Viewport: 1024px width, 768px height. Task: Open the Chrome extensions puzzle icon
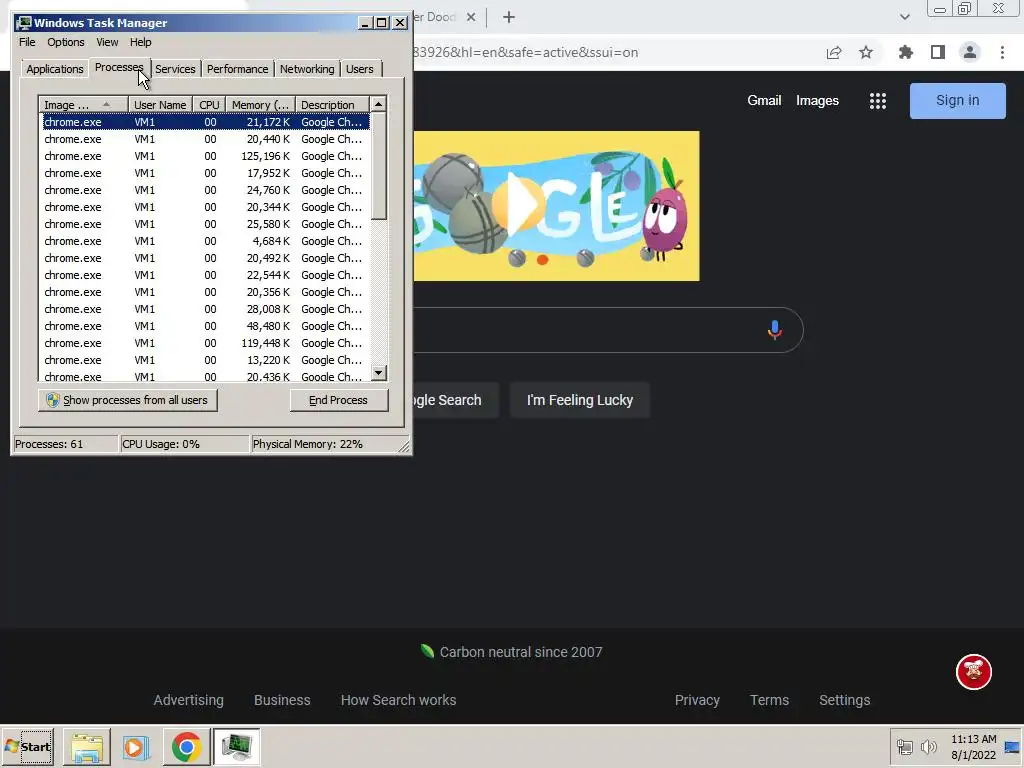[905, 52]
